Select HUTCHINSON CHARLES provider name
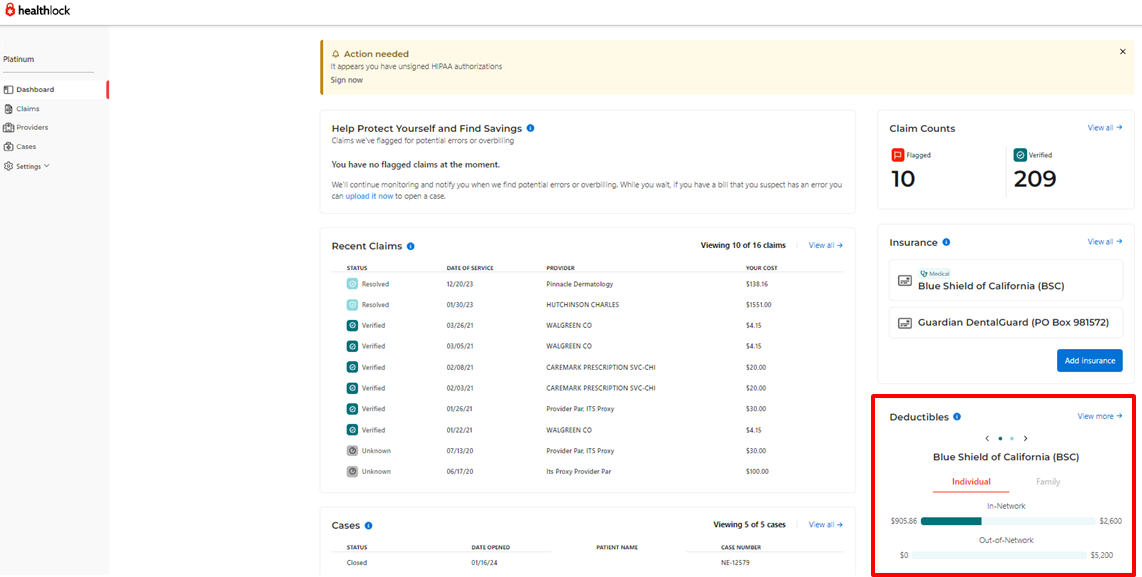 [583, 305]
